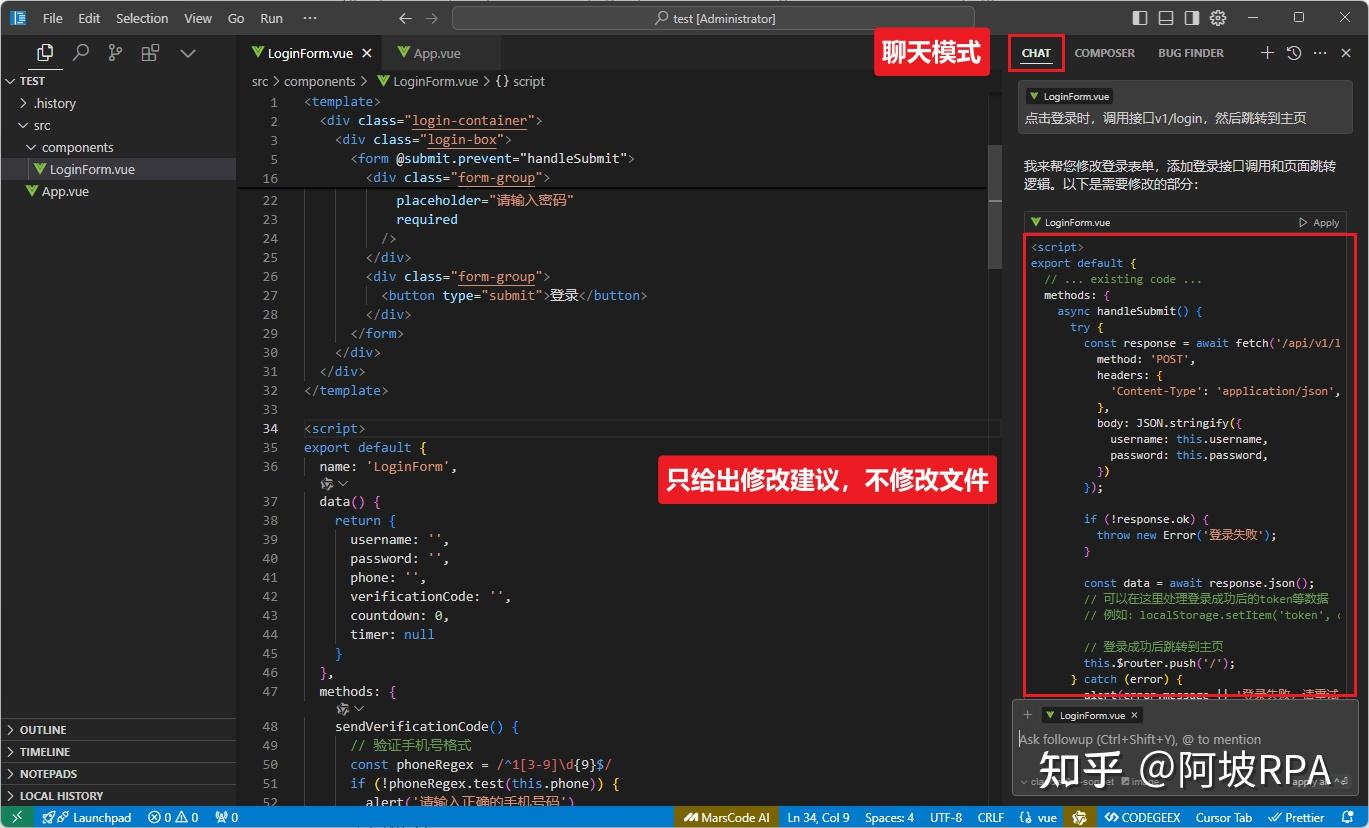Image resolution: width=1369 pixels, height=828 pixels.
Task: Select the Source Control icon
Action: [115, 52]
